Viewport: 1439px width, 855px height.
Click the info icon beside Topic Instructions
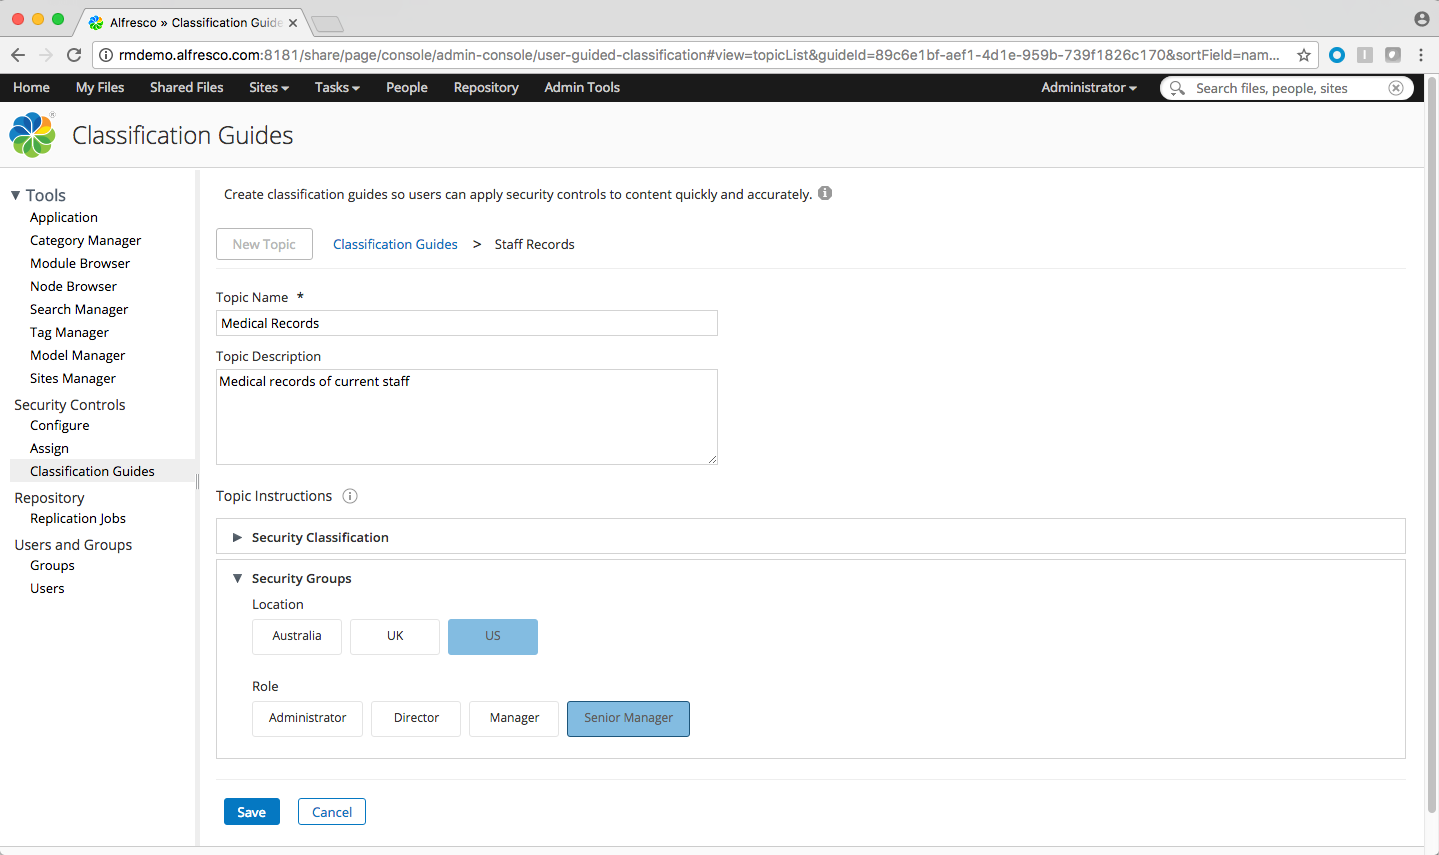pyautogui.click(x=350, y=496)
